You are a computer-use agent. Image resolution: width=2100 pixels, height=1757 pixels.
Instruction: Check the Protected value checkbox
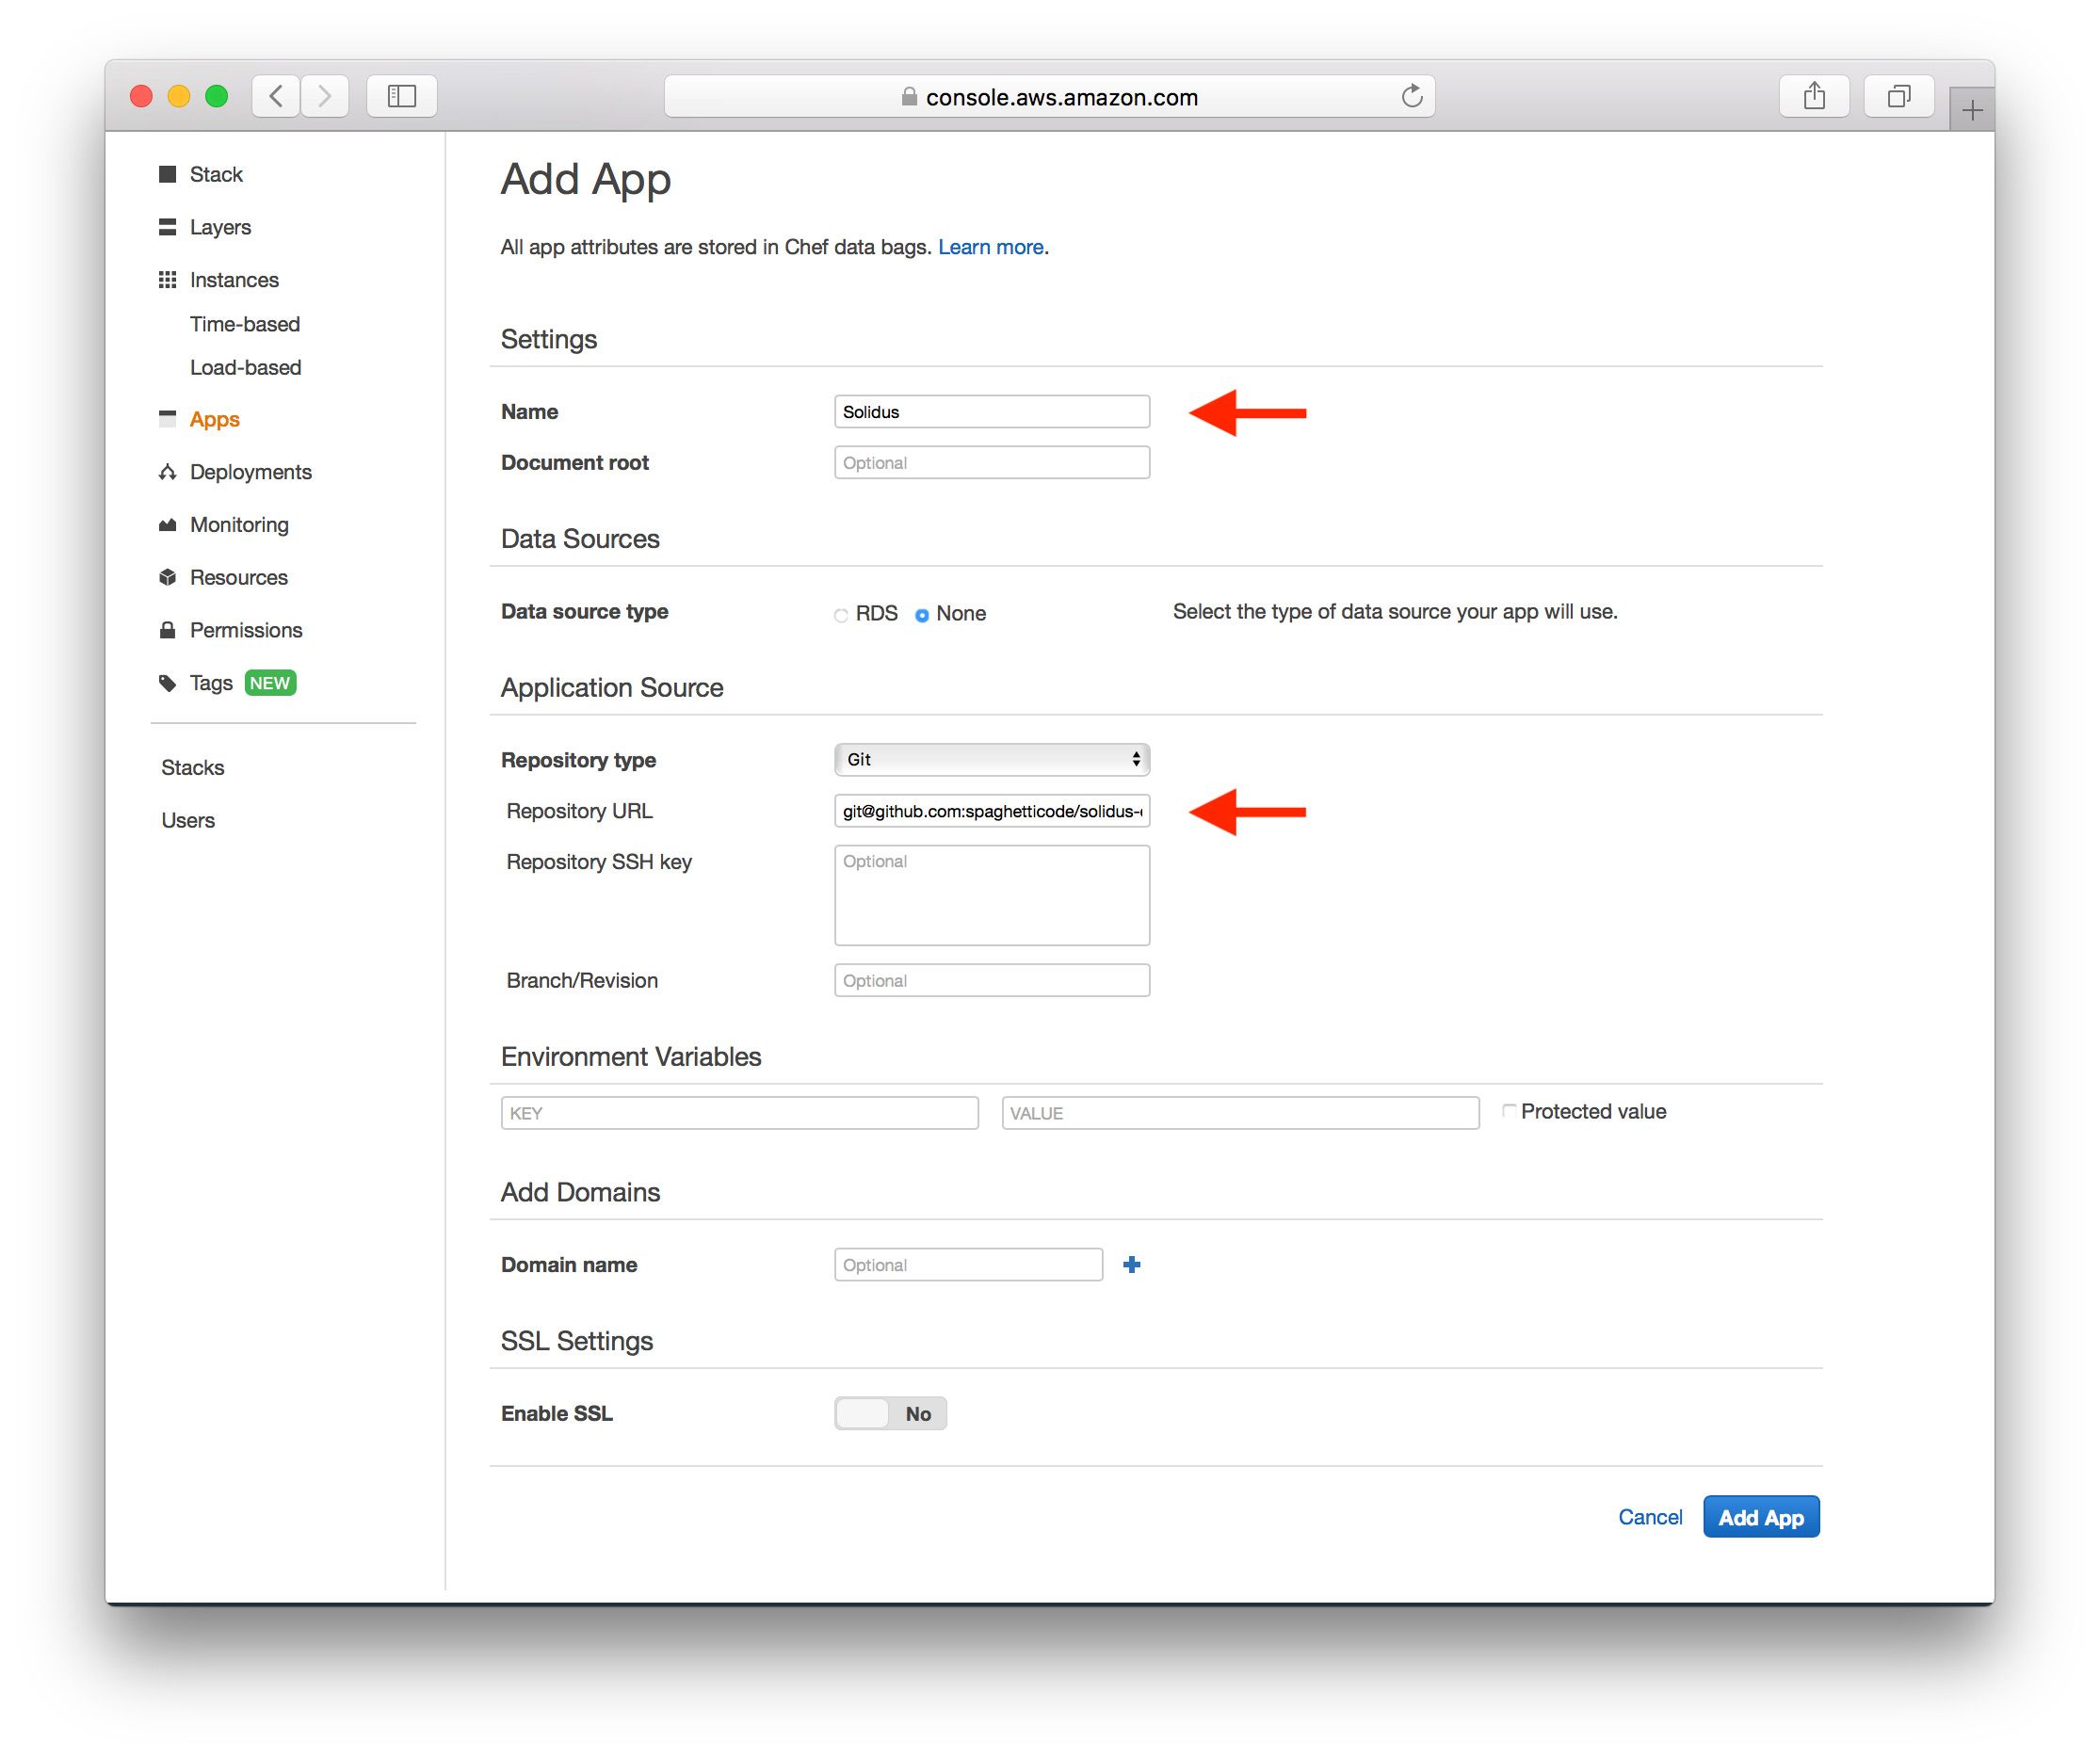1508,1110
